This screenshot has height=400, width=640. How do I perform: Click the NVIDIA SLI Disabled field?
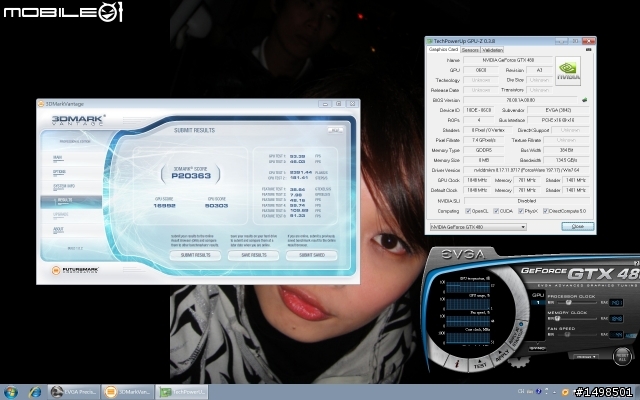[x=527, y=201]
